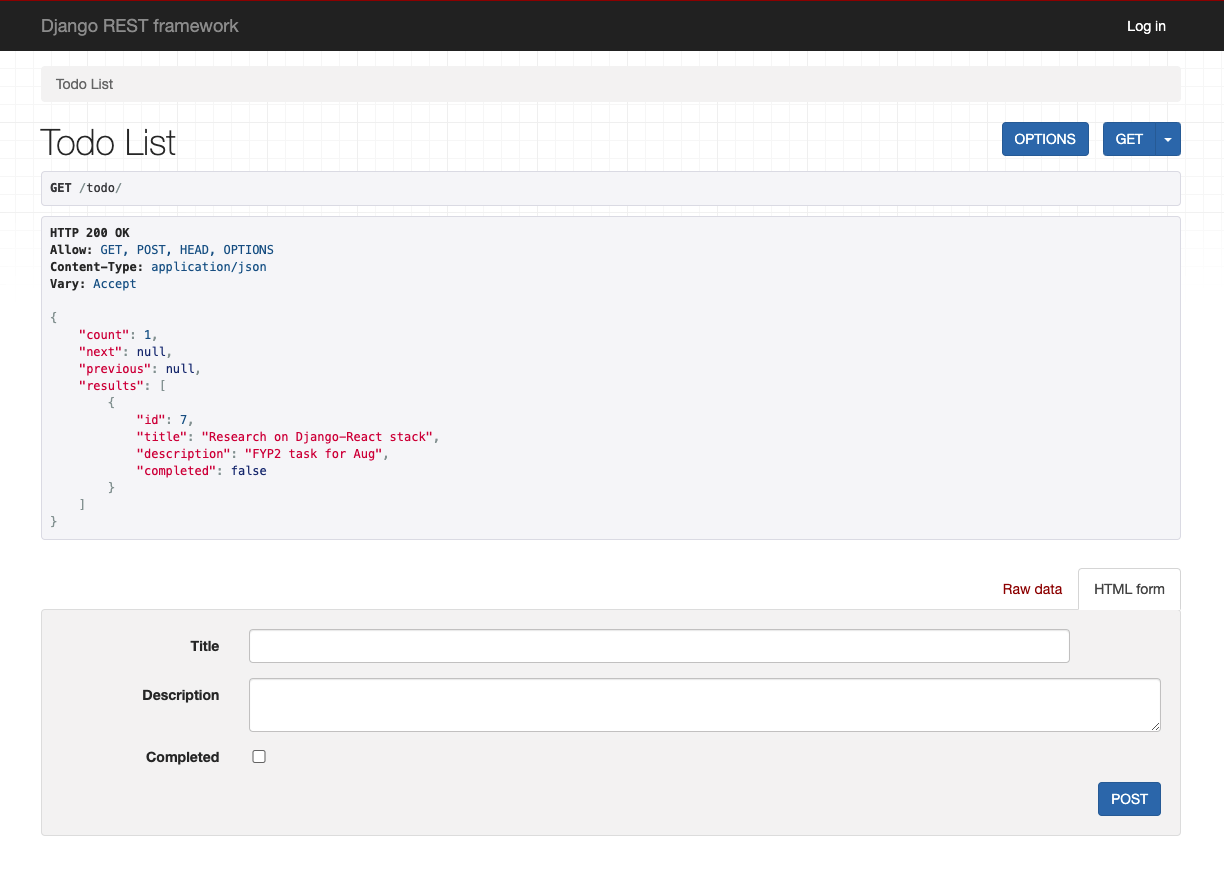Click the "Vary: Accept" header line
1224x892 pixels.
click(x=93, y=284)
